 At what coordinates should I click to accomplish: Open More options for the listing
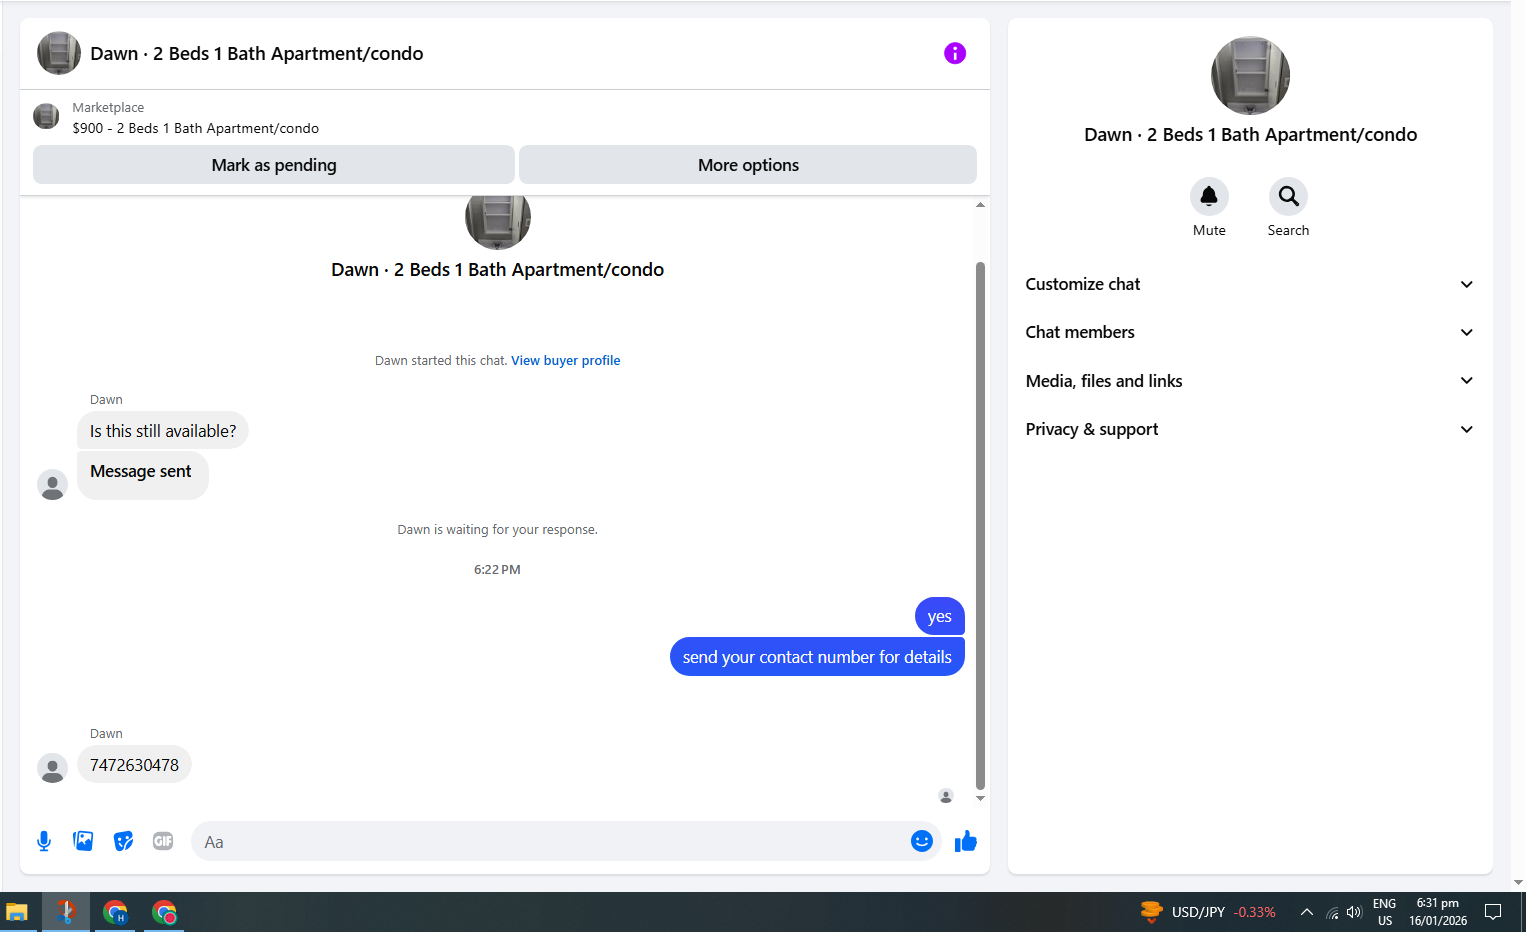click(748, 165)
